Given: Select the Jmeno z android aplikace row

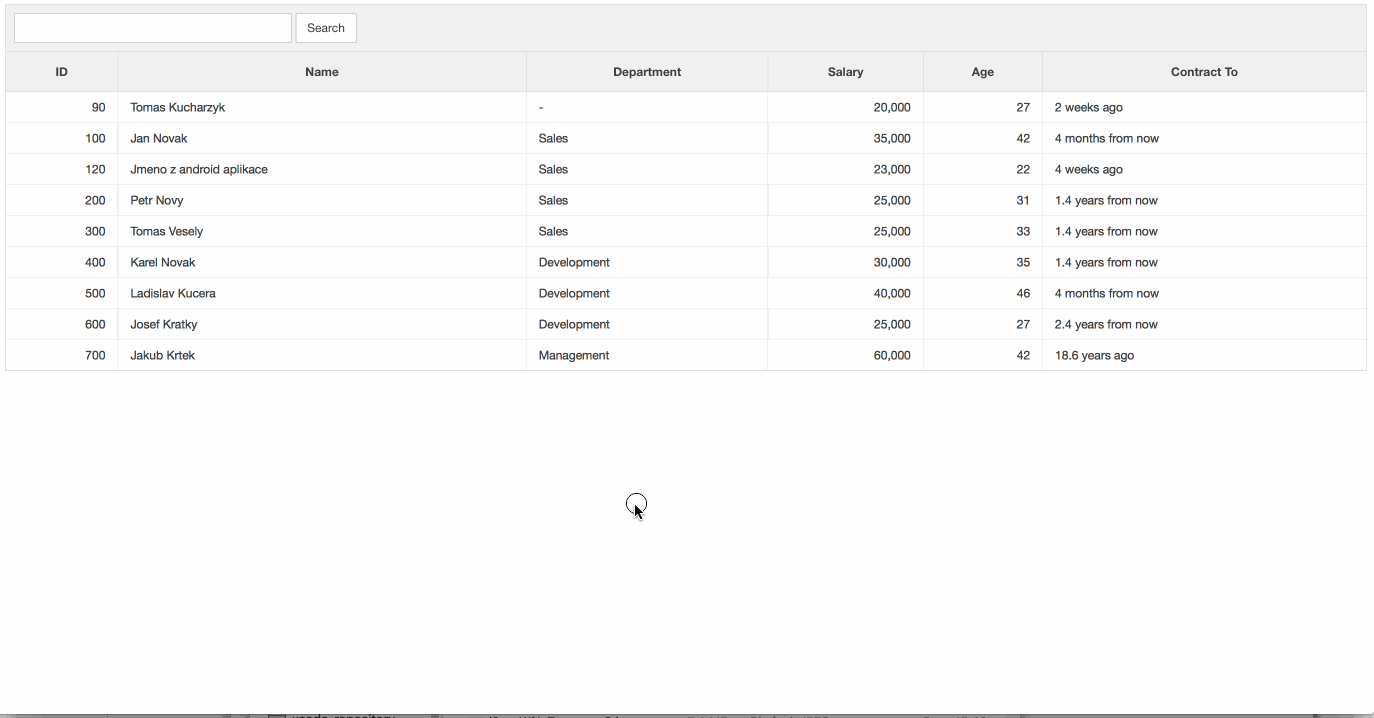Looking at the screenshot, I should pyautogui.click(x=199, y=169).
